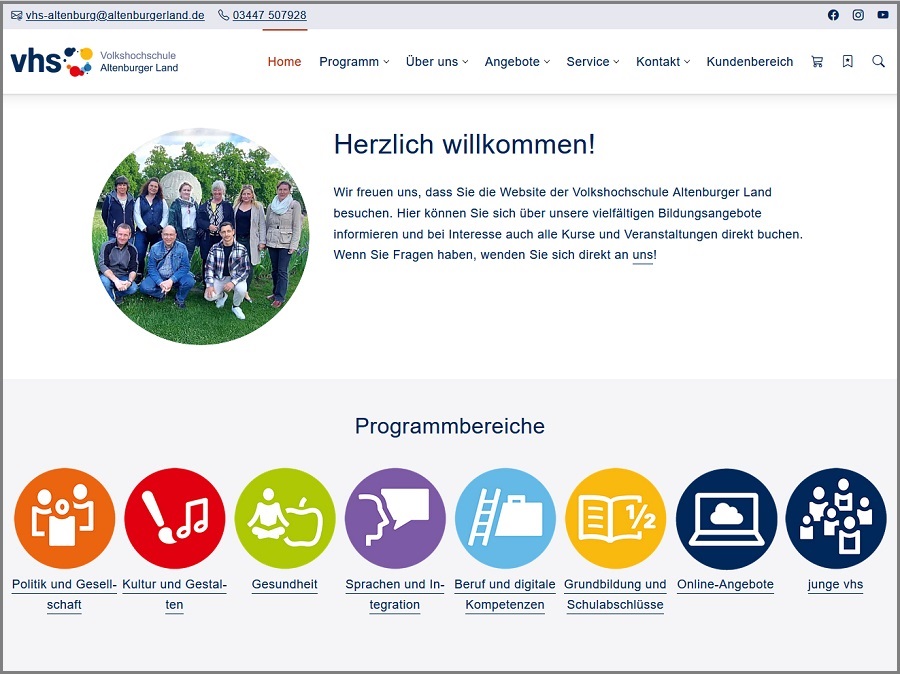Click the junge vhs text link
The height and width of the screenshot is (674, 900).
click(835, 585)
